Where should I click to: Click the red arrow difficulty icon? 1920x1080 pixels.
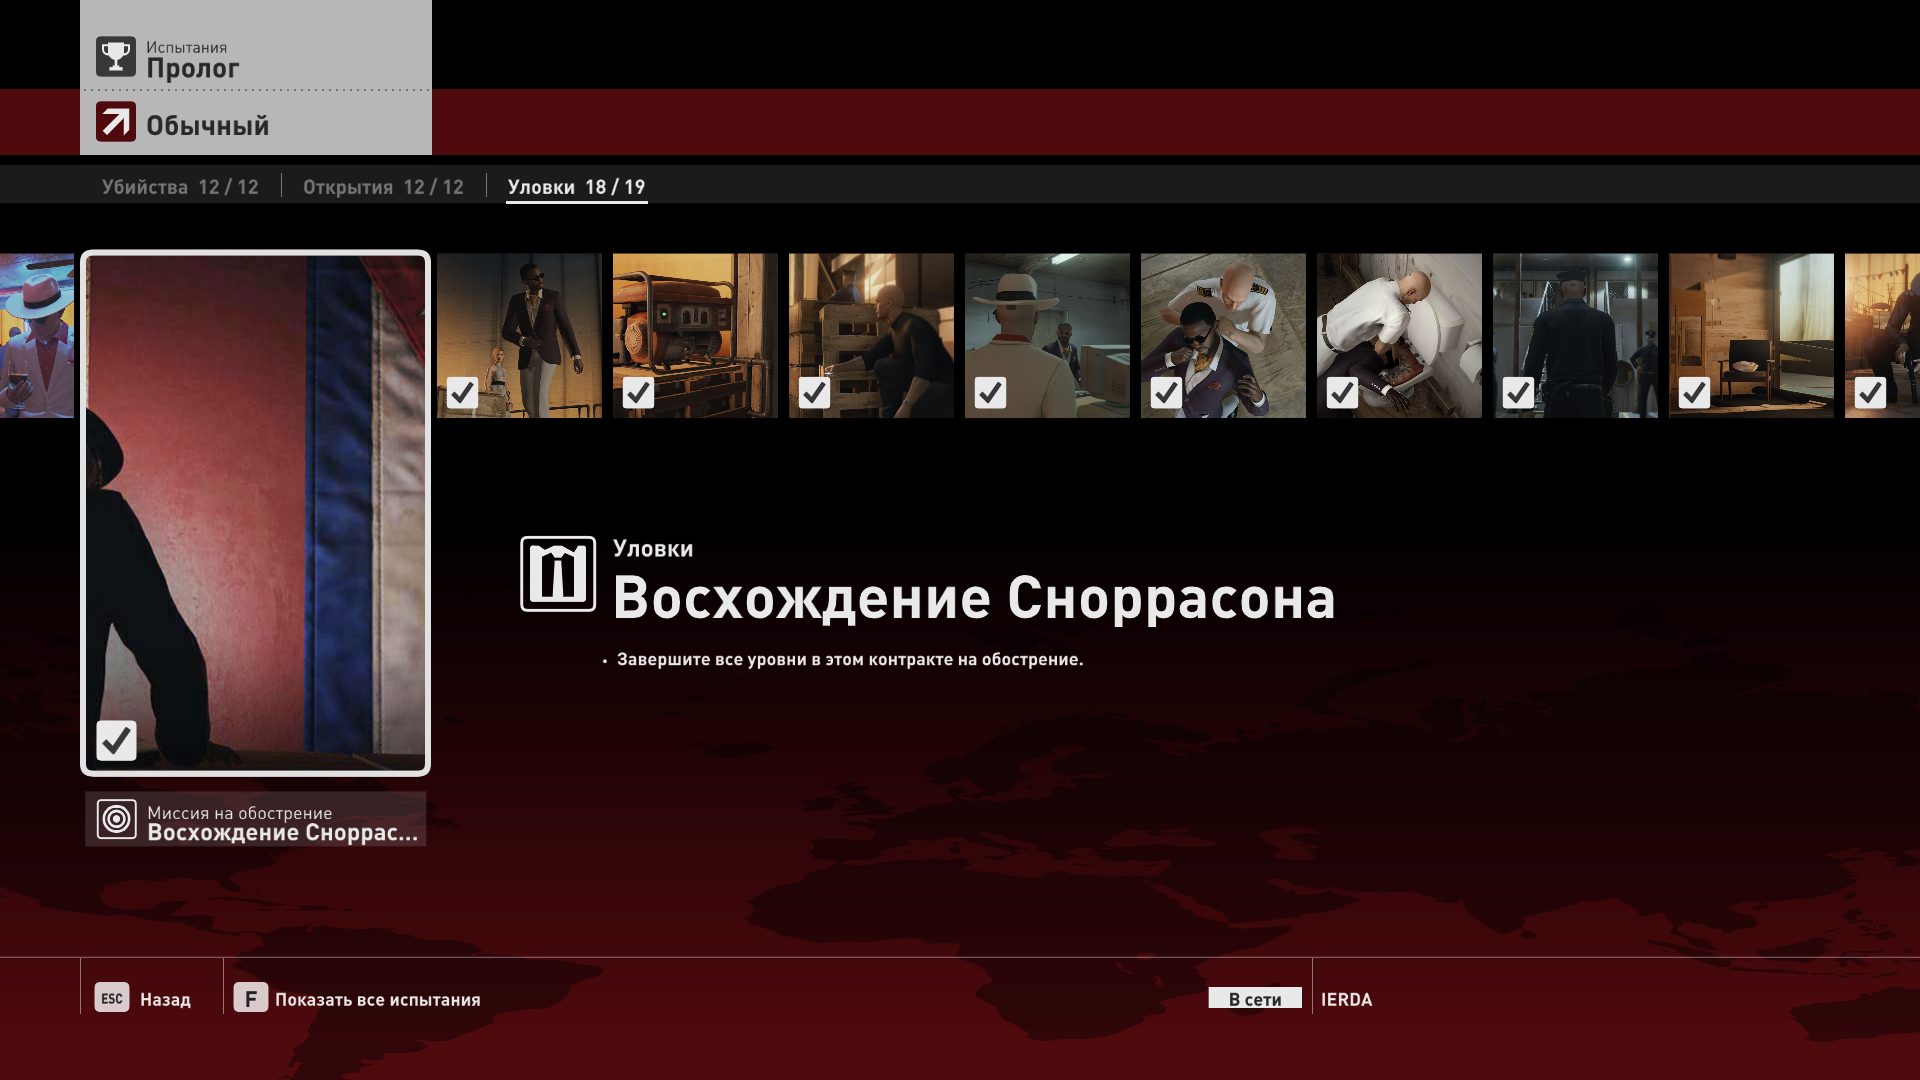click(x=116, y=122)
